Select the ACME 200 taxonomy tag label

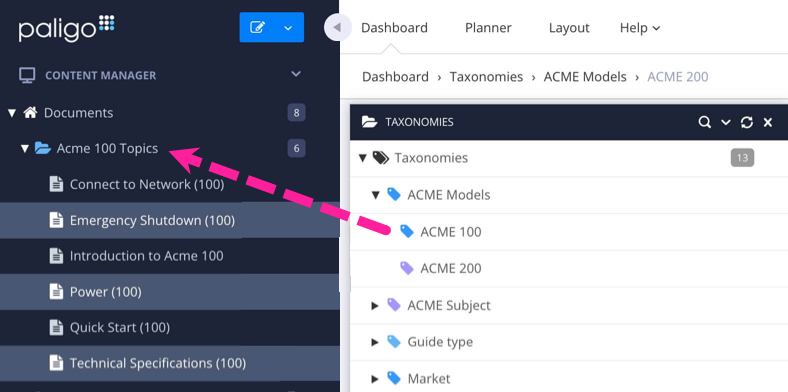tap(451, 268)
